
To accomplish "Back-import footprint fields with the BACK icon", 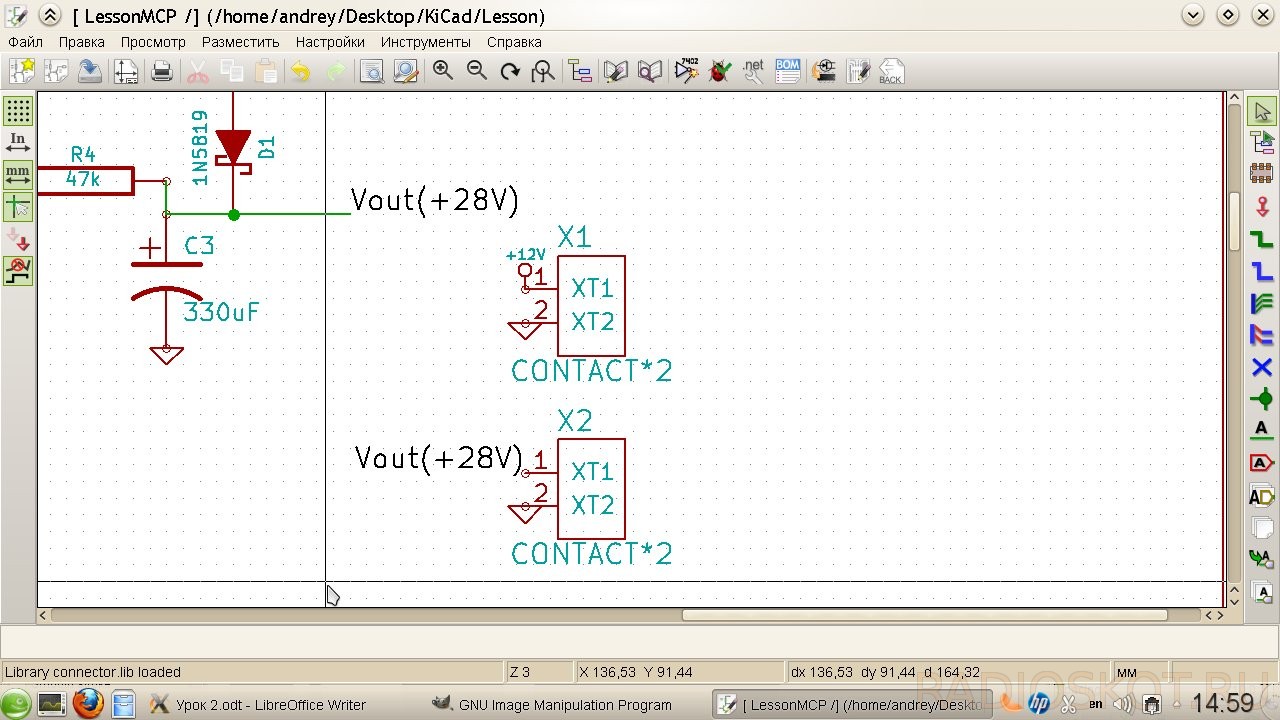I will coord(891,71).
